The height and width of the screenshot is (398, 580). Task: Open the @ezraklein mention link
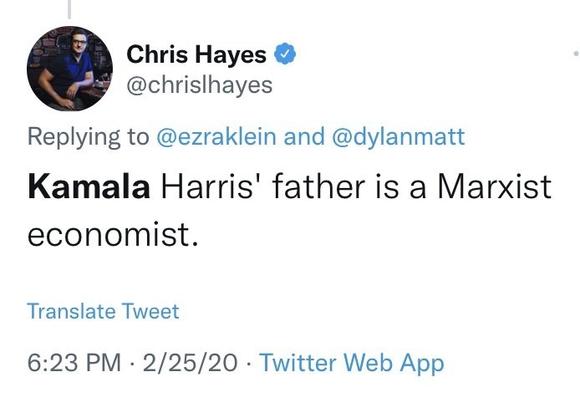pyautogui.click(x=216, y=136)
